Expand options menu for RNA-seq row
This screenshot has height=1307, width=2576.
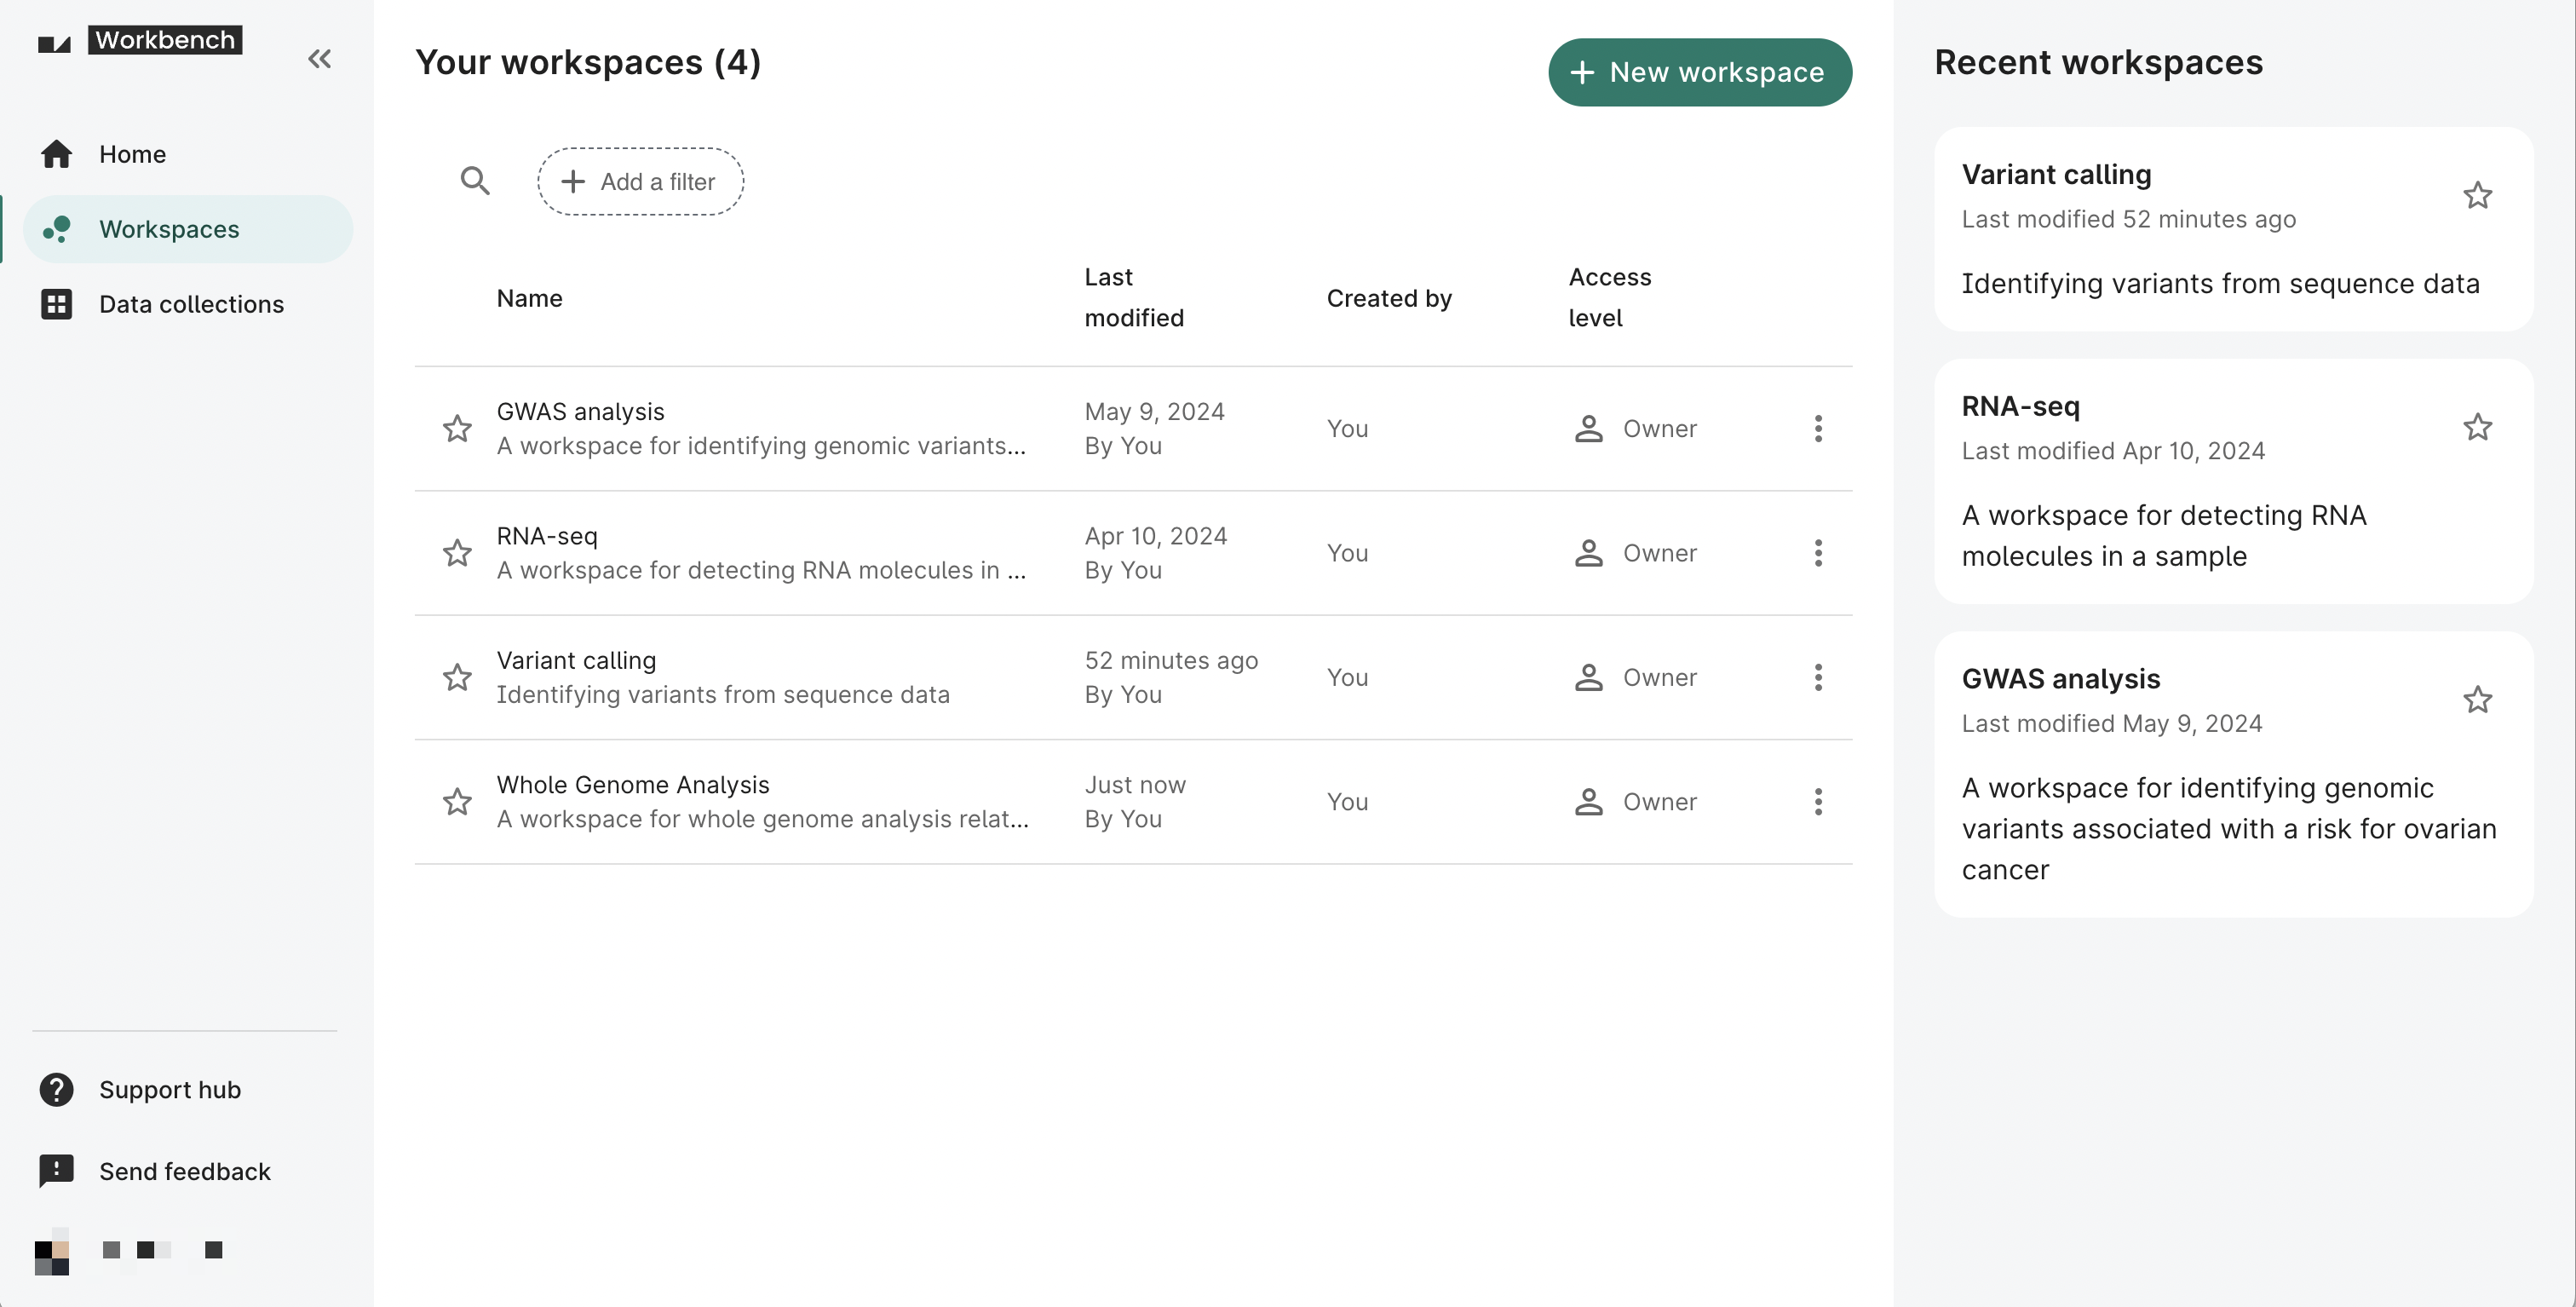1818,552
